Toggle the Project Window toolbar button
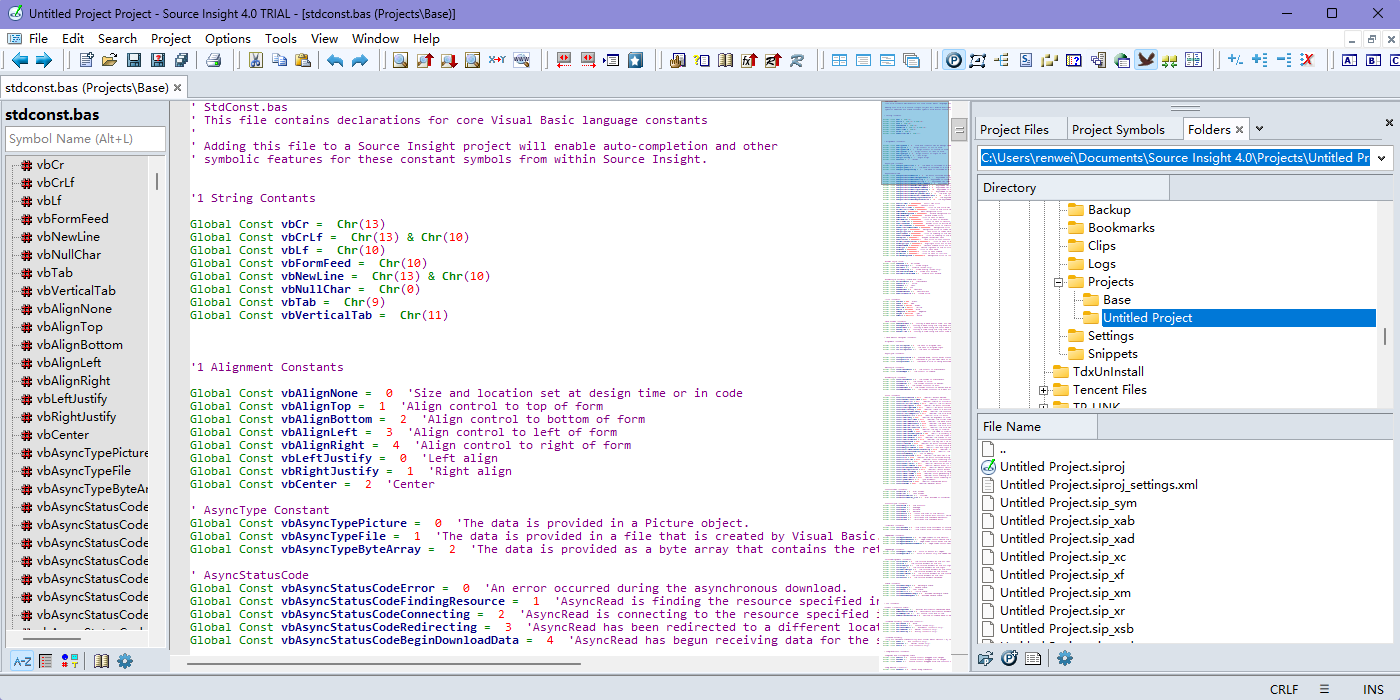1400x700 pixels. [954, 61]
